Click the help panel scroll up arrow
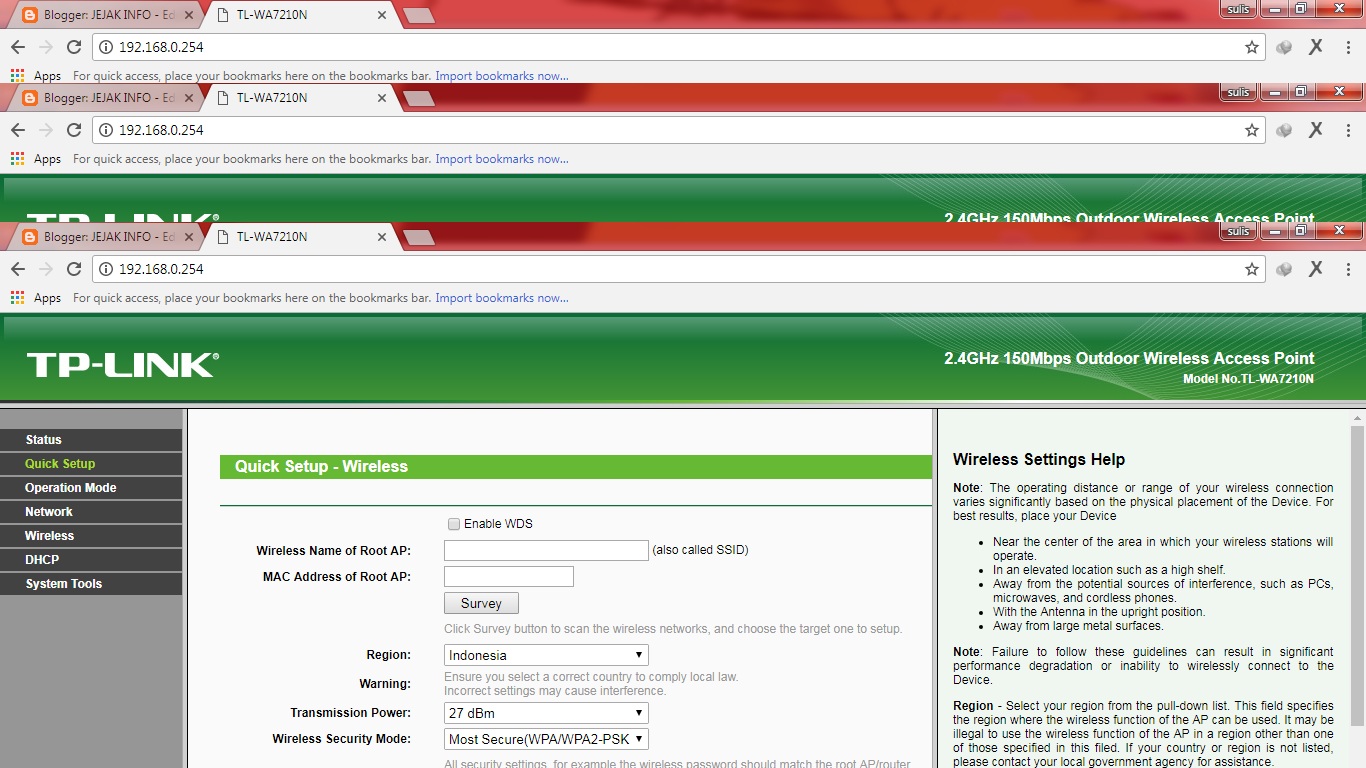 coord(1357,417)
